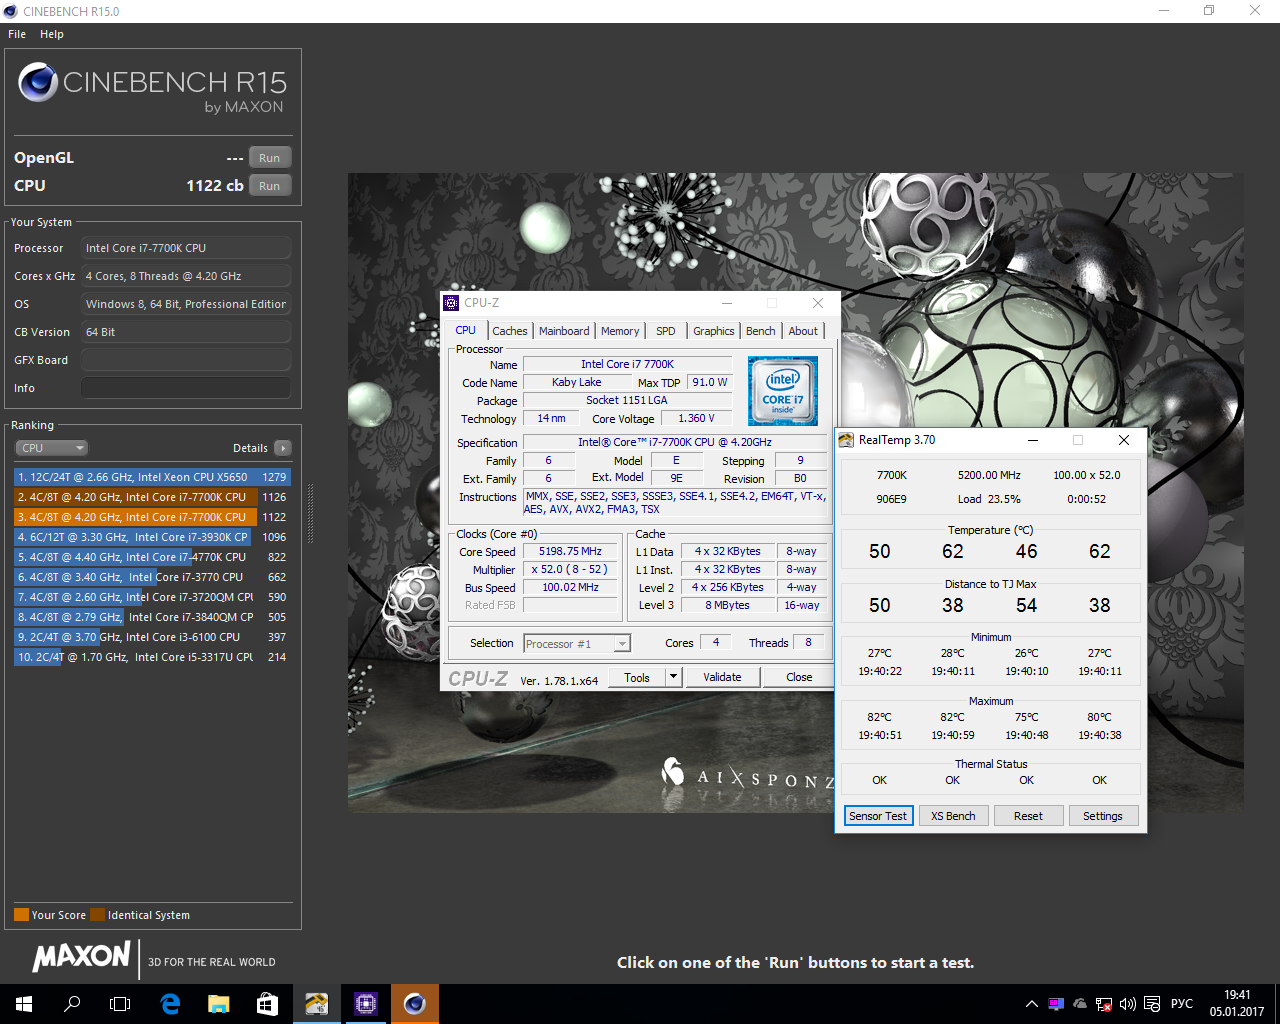Image resolution: width=1280 pixels, height=1024 pixels.
Task: Switch to the Graphics tab in CPU-Z
Action: click(x=714, y=331)
